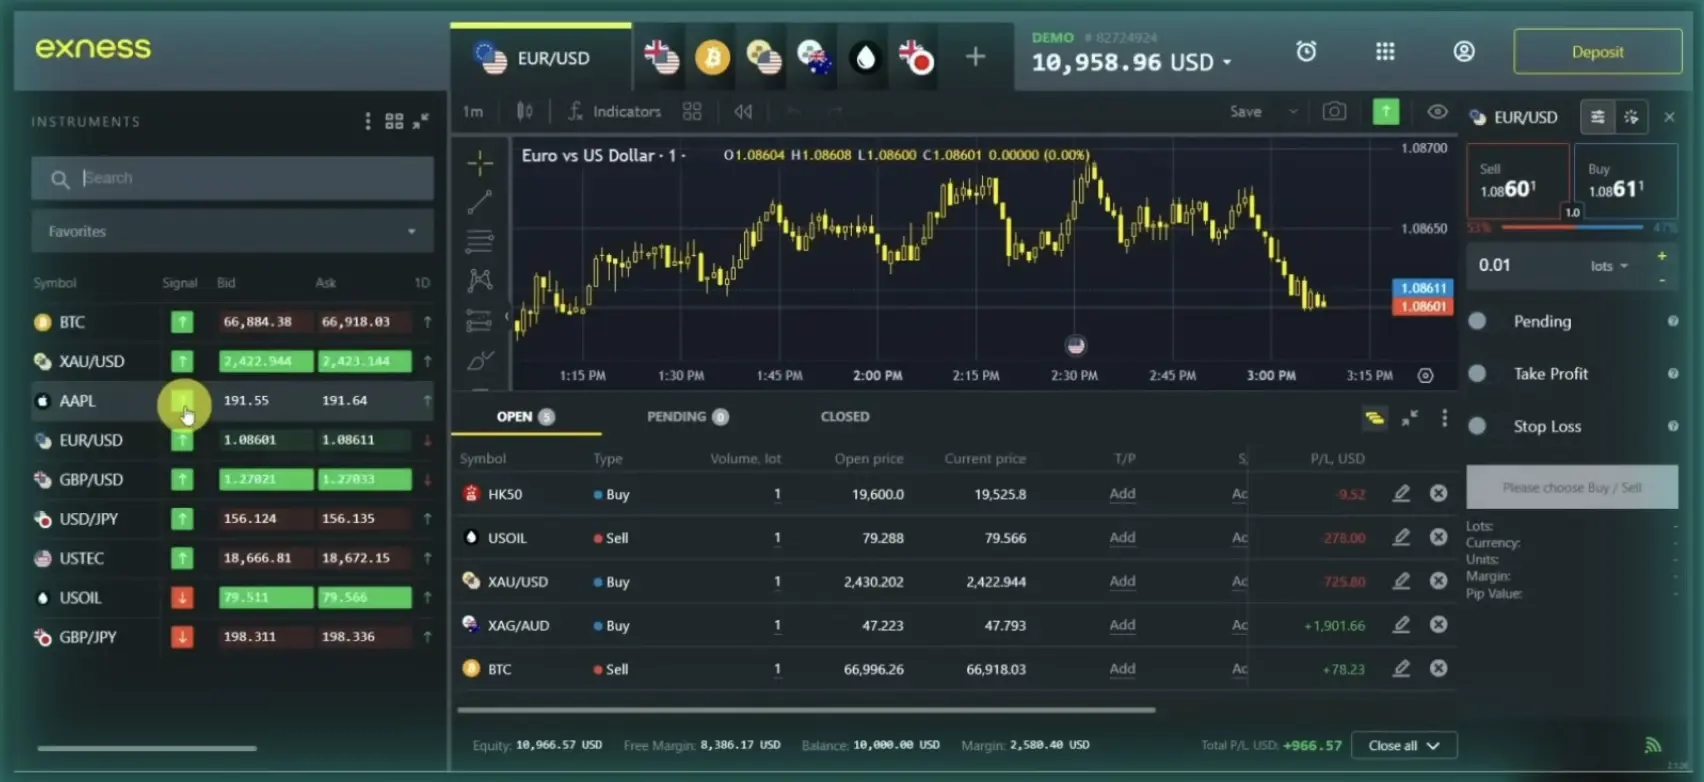Add a new instrument tab with plus
The height and width of the screenshot is (782, 1704).
coord(975,57)
